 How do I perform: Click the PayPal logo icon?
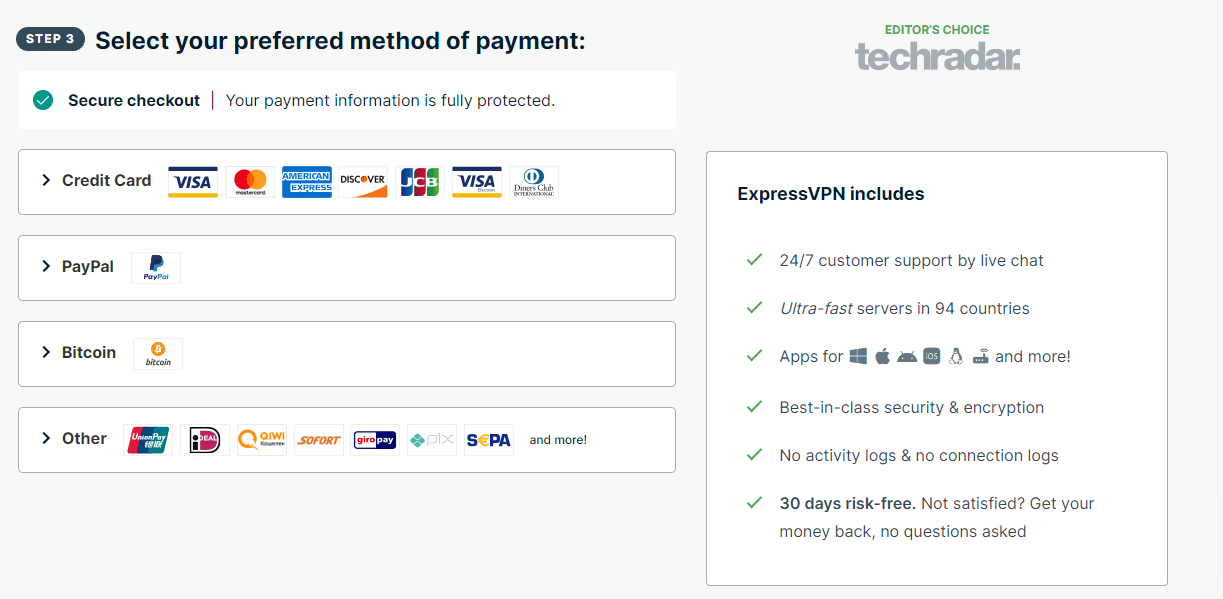click(x=156, y=268)
